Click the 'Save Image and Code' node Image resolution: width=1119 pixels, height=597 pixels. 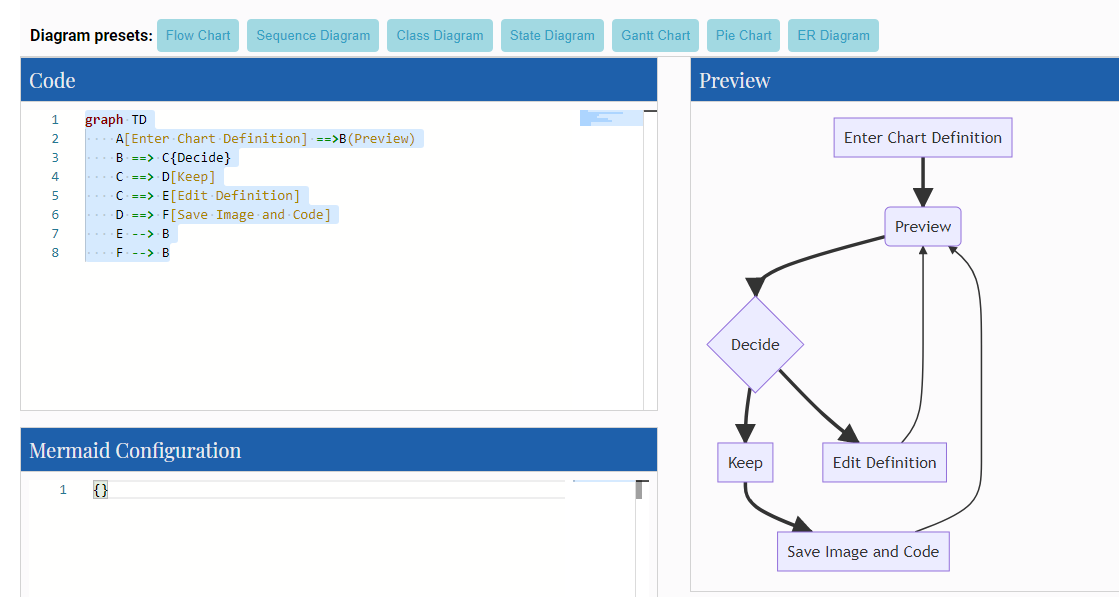click(862, 552)
